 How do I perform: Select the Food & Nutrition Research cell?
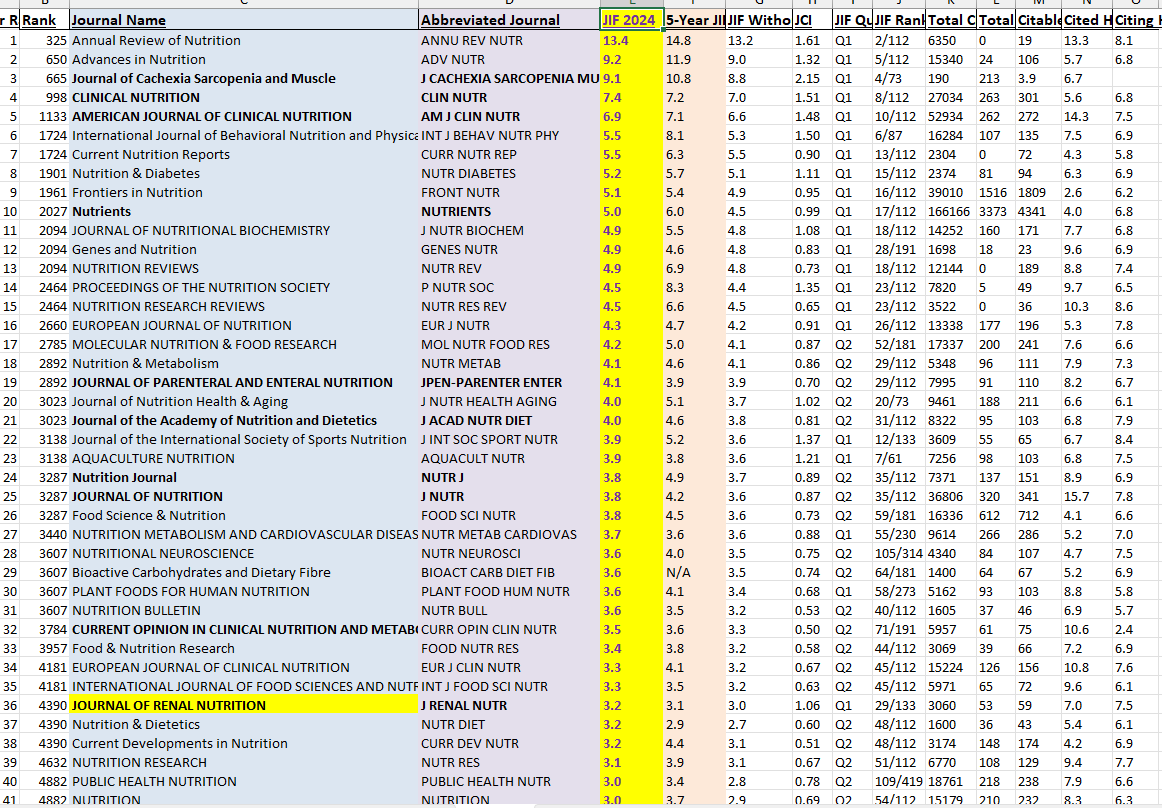coord(244,649)
